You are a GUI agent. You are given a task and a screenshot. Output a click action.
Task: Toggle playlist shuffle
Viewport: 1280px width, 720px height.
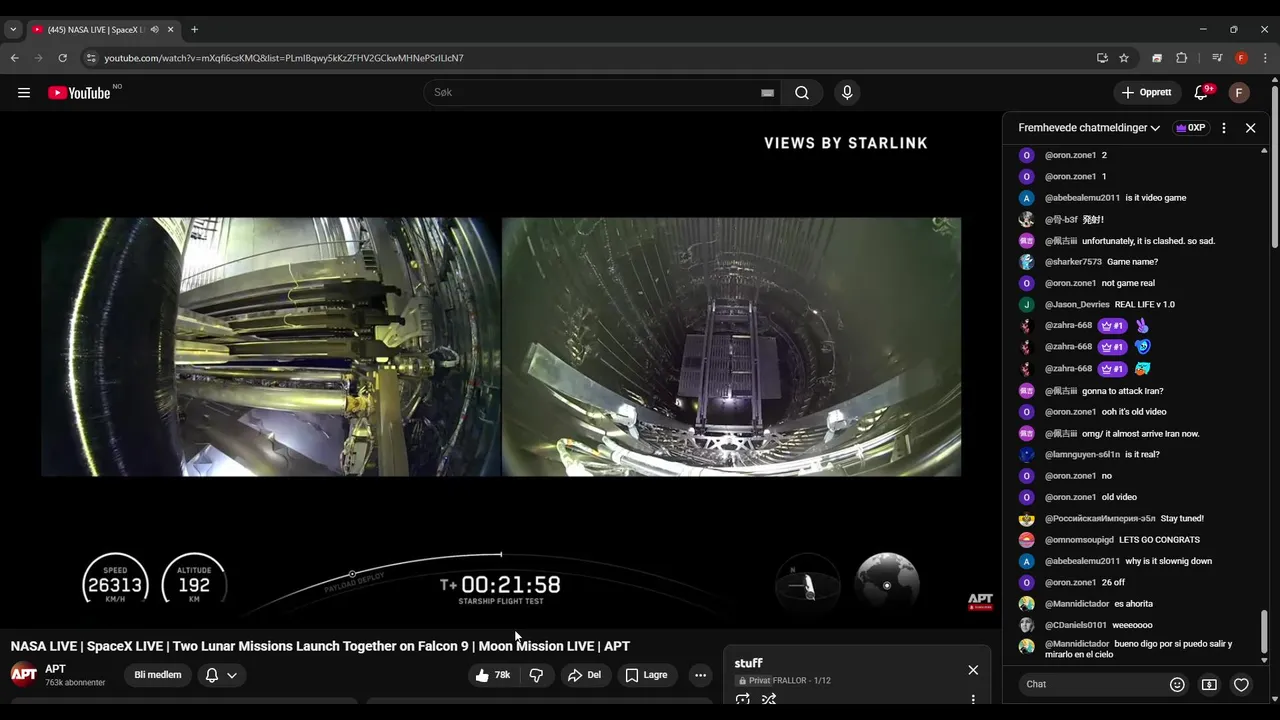(x=769, y=700)
